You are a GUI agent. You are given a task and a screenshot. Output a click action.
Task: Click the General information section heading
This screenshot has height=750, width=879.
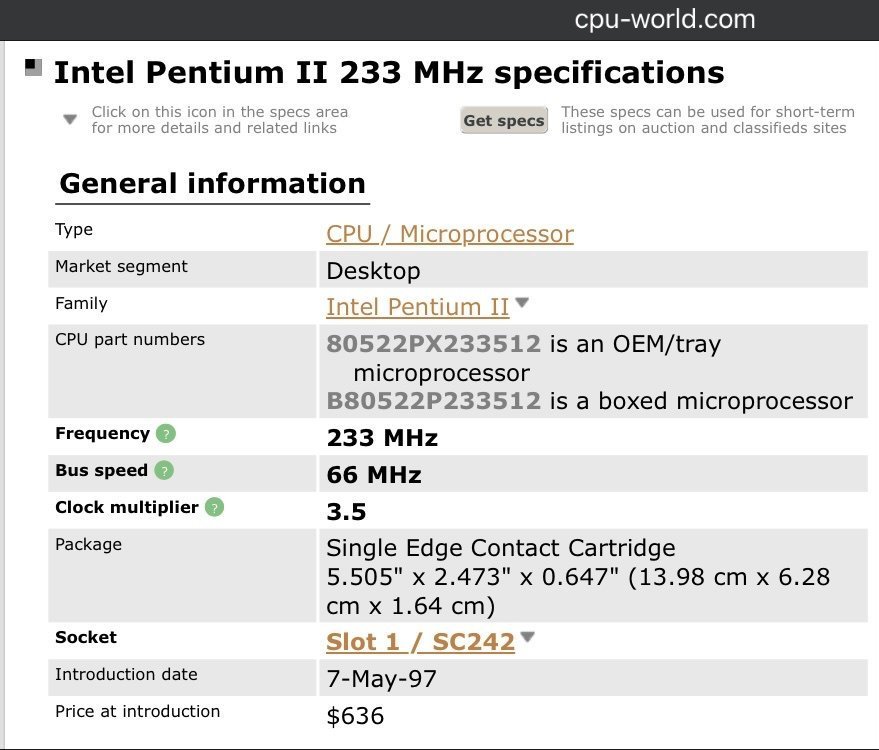pyautogui.click(x=212, y=184)
